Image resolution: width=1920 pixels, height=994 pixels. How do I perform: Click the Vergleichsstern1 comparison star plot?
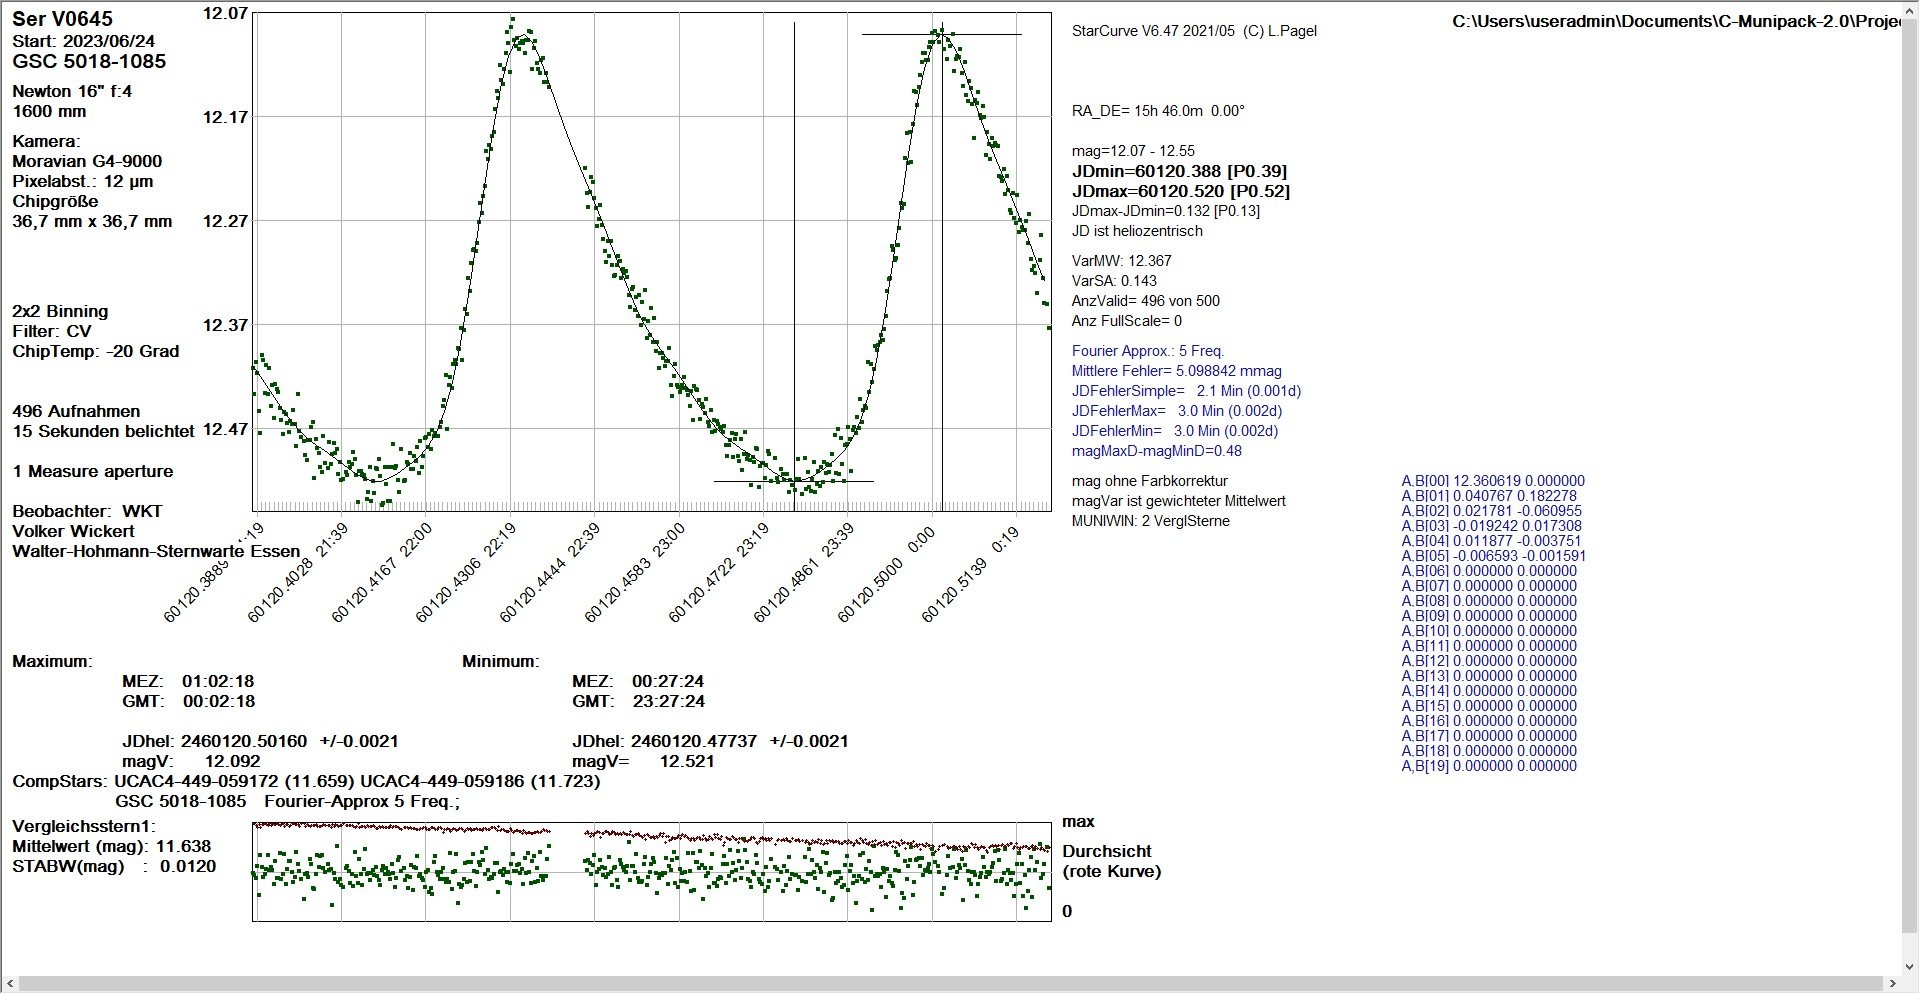[x=652, y=871]
